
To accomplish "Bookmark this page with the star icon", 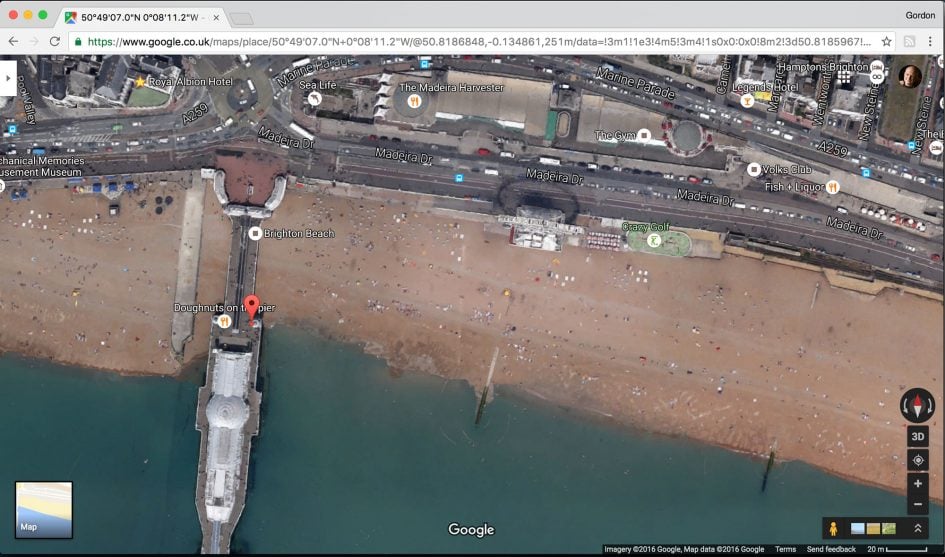I will [887, 42].
